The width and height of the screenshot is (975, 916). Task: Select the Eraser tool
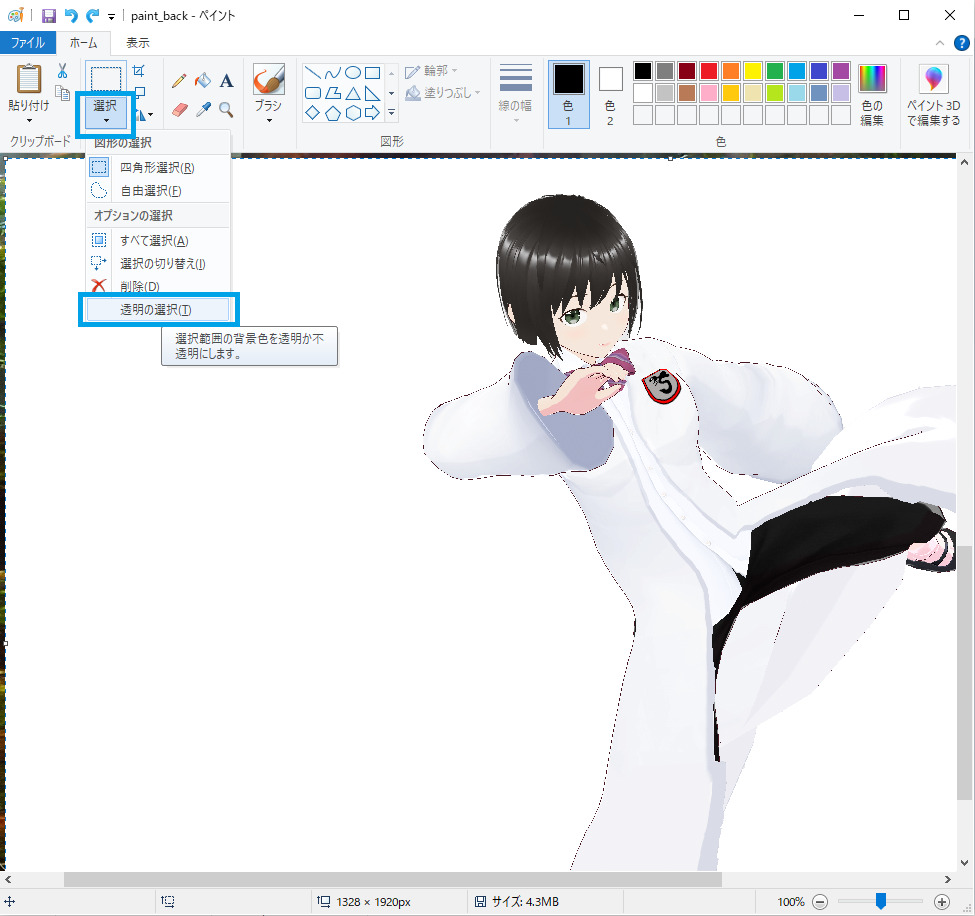pyautogui.click(x=179, y=110)
